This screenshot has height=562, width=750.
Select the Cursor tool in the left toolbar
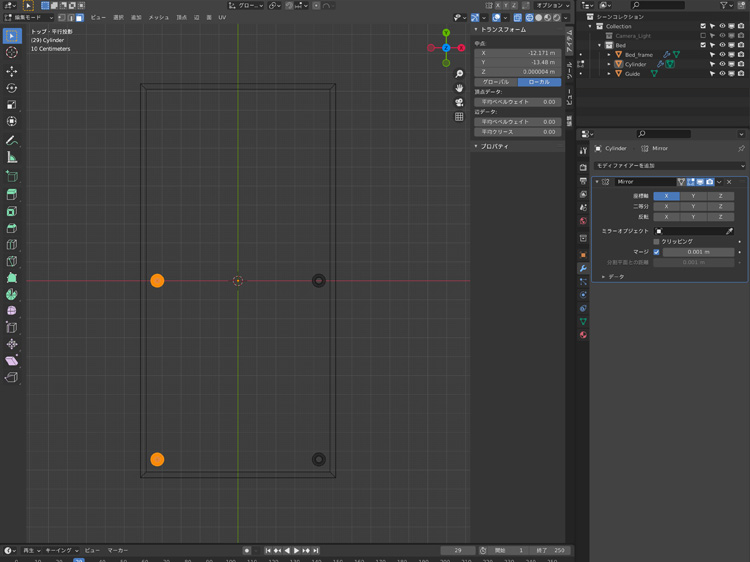point(12,52)
